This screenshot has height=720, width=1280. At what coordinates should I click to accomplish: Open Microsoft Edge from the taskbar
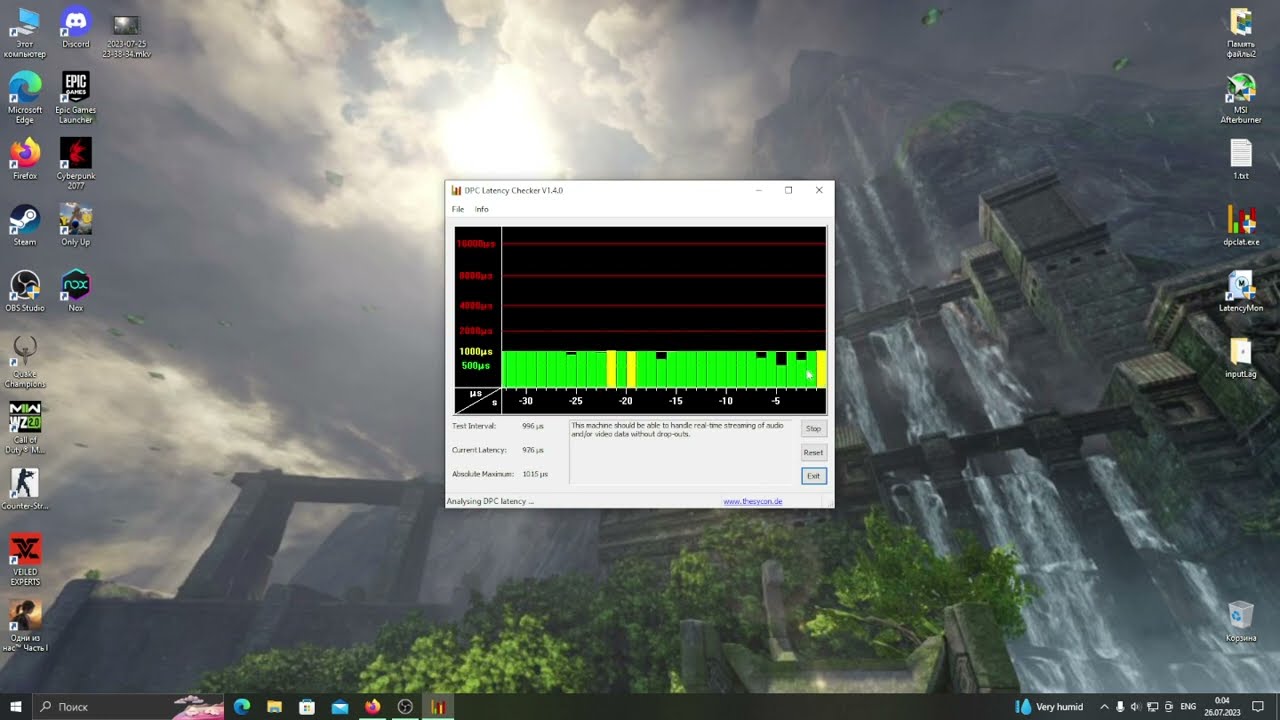tap(242, 707)
